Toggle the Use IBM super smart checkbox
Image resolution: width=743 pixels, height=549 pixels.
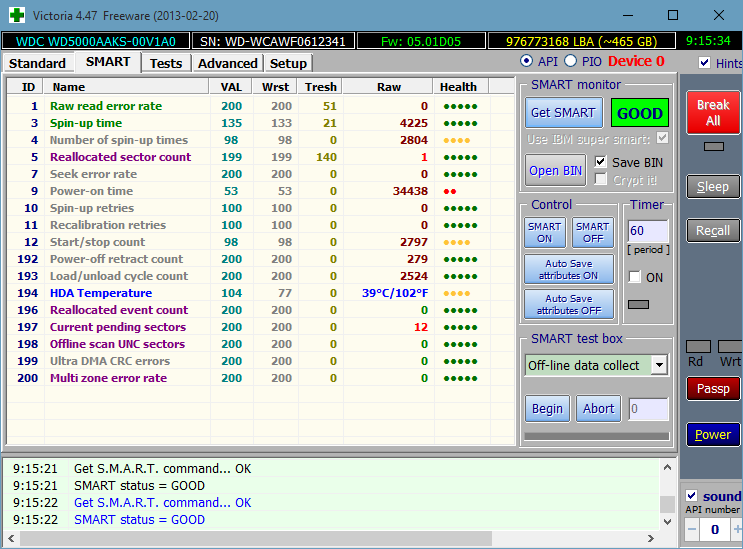[662, 138]
